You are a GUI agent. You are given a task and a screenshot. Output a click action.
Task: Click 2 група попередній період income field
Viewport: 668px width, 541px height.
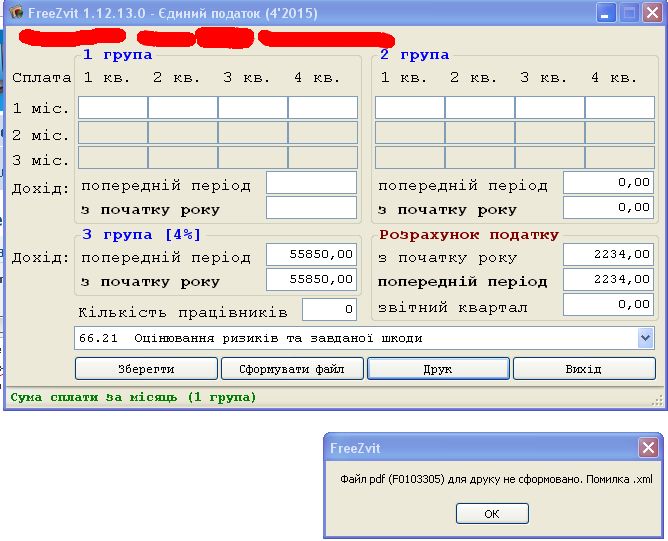(608, 183)
